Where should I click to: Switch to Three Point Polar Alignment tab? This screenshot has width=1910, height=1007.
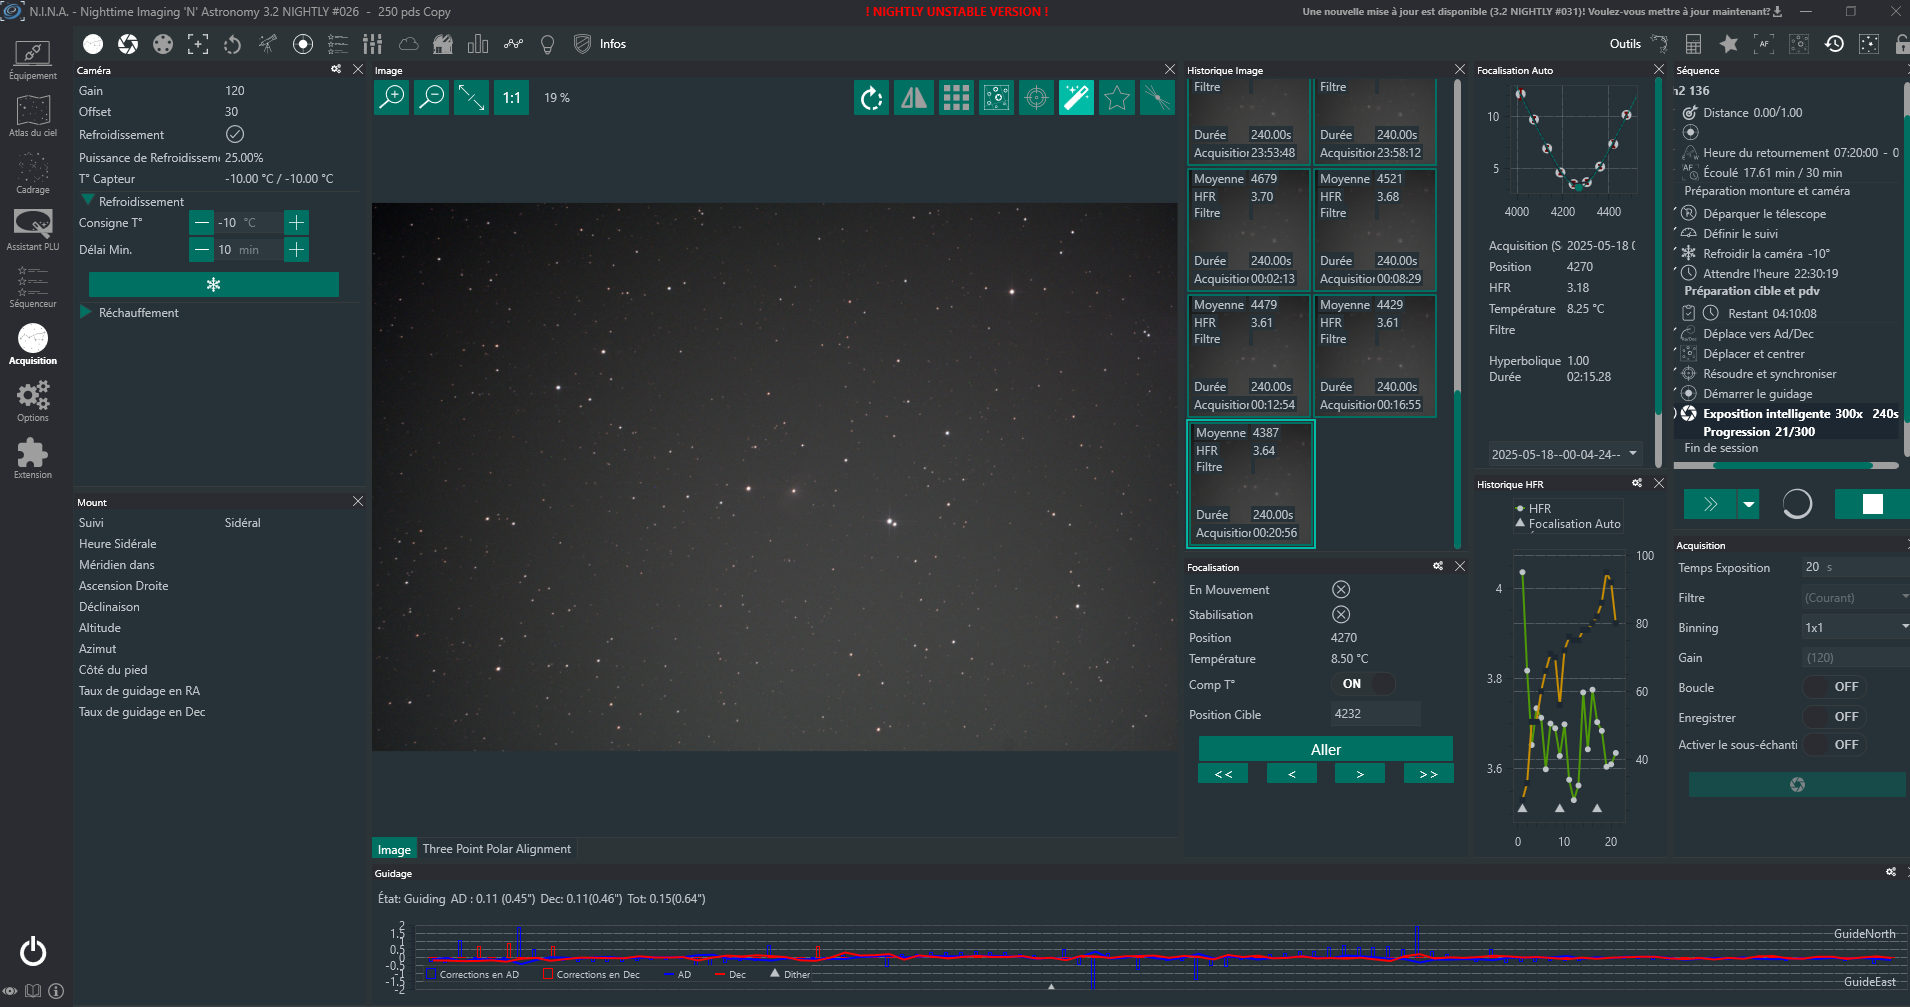[496, 849]
